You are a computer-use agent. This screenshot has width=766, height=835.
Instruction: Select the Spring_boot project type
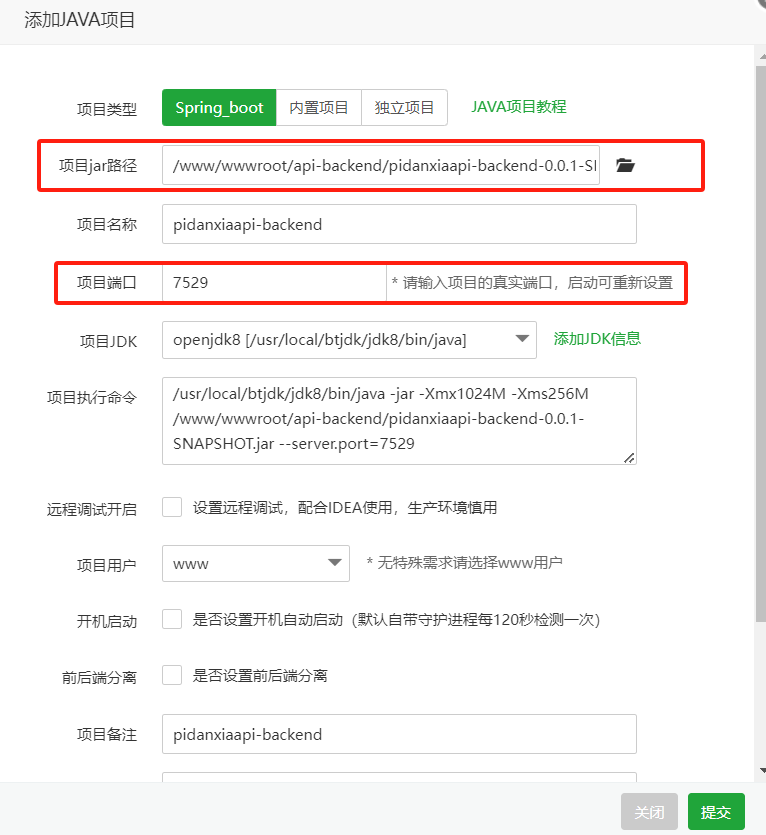coord(219,107)
